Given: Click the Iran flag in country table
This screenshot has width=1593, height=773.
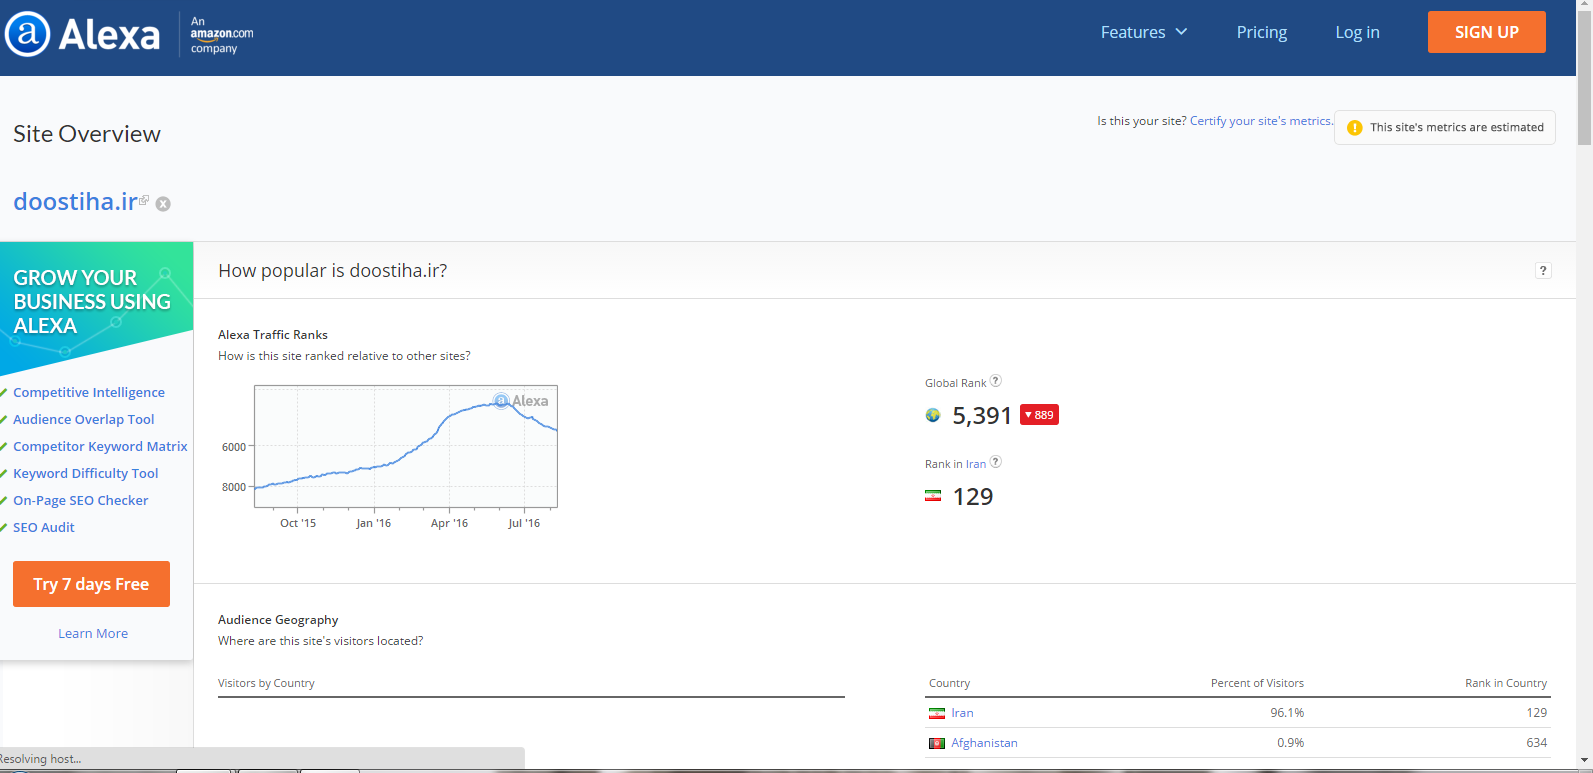Looking at the screenshot, I should (937, 713).
